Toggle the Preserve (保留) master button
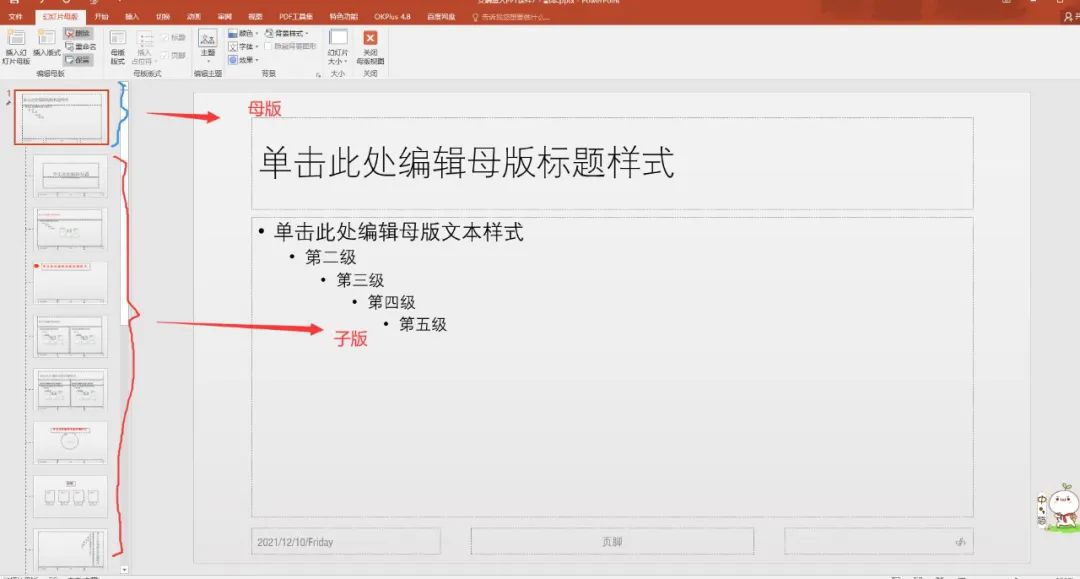The height and width of the screenshot is (579, 1080). coord(77,60)
